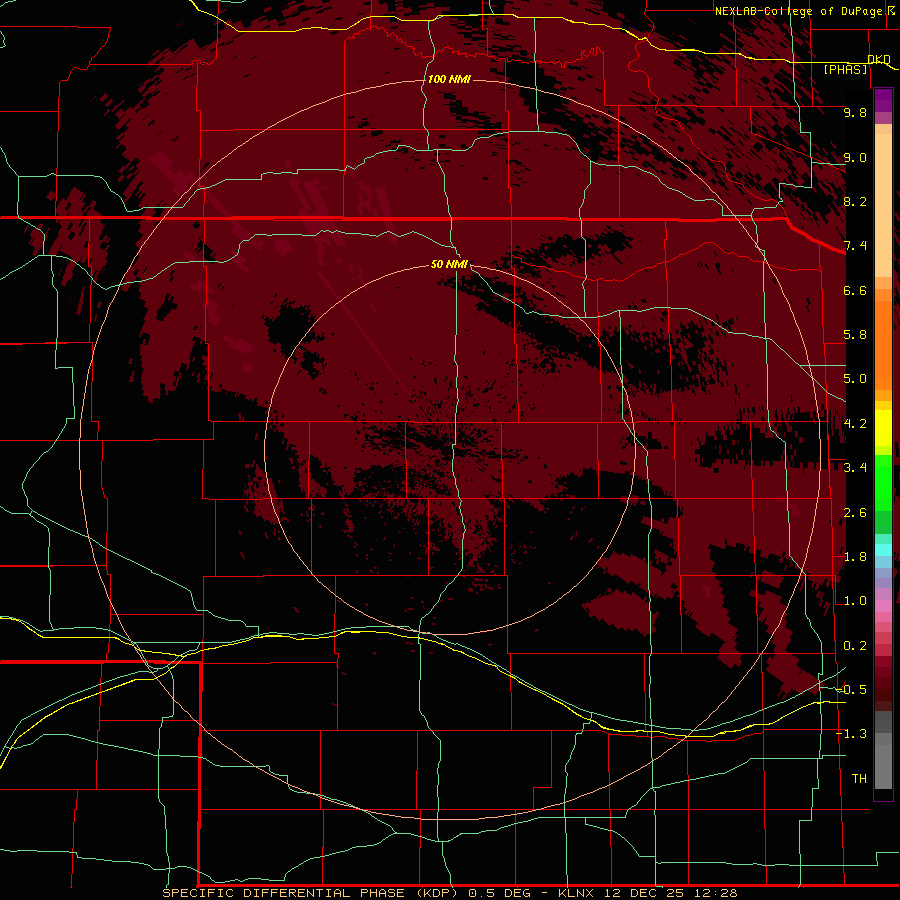Click the -1.3 scale value
This screenshot has height=900, width=900.
(x=852, y=734)
